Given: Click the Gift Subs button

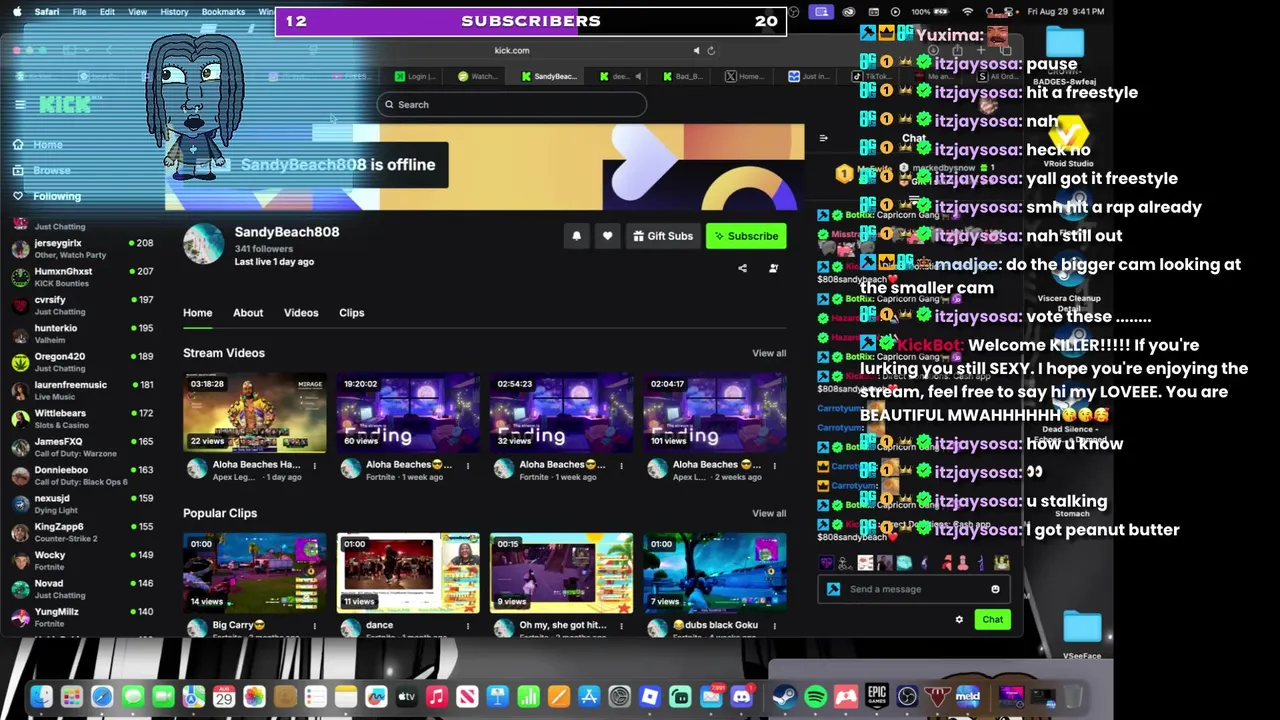Looking at the screenshot, I should coord(662,236).
